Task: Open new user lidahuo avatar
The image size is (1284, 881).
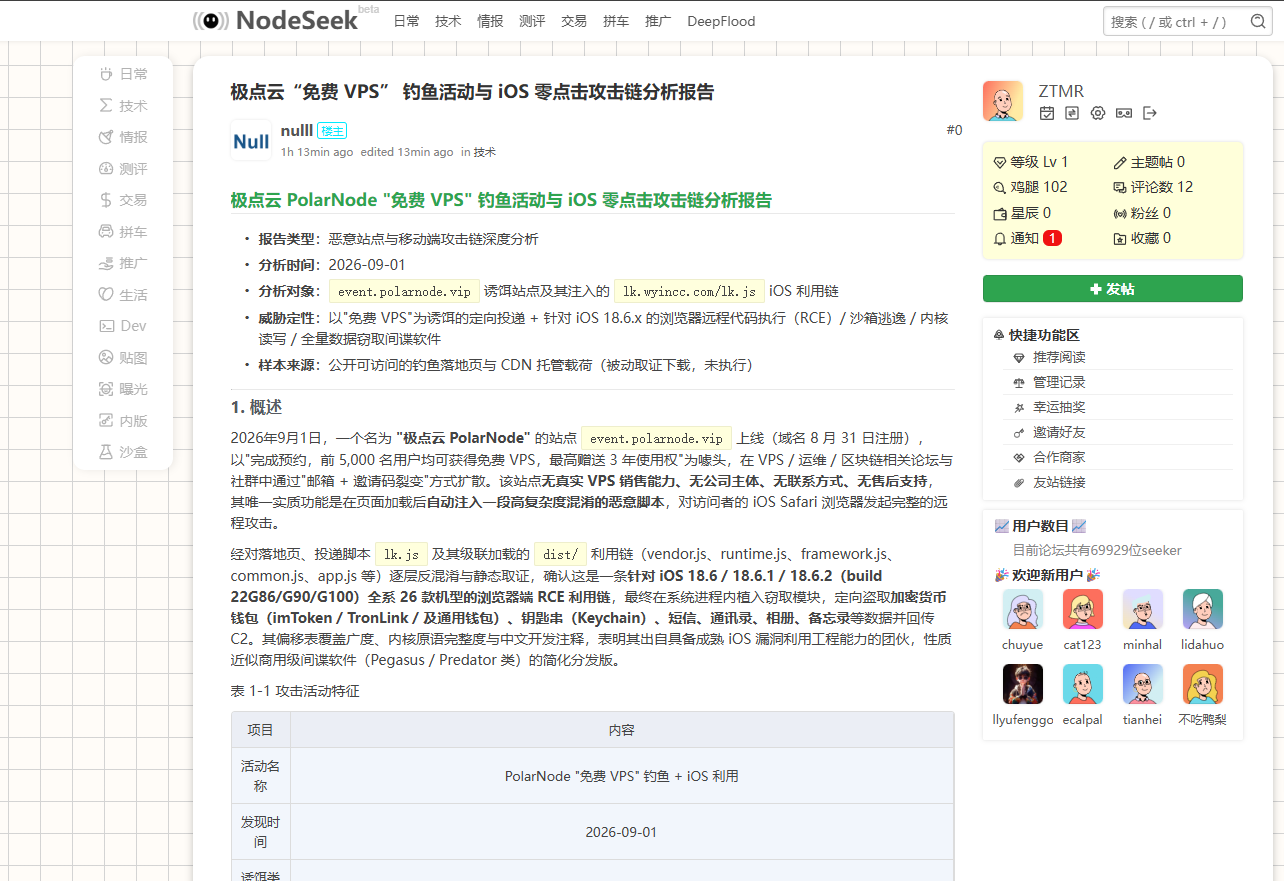Action: pos(1202,609)
